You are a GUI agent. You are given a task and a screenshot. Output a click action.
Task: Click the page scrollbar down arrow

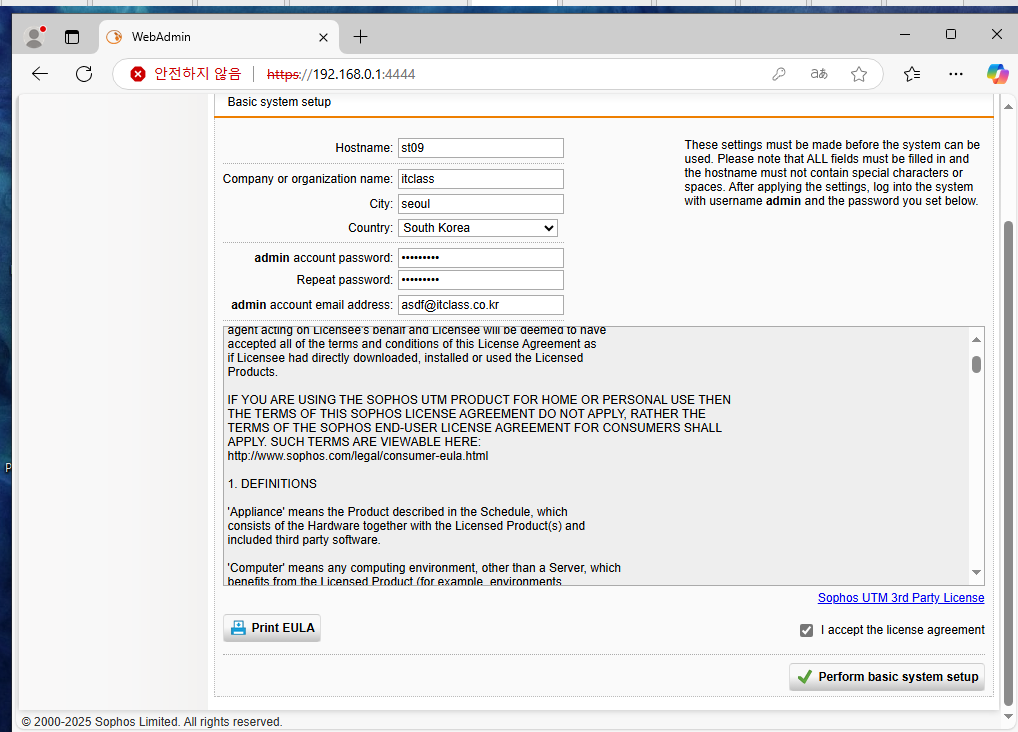pos(1008,717)
